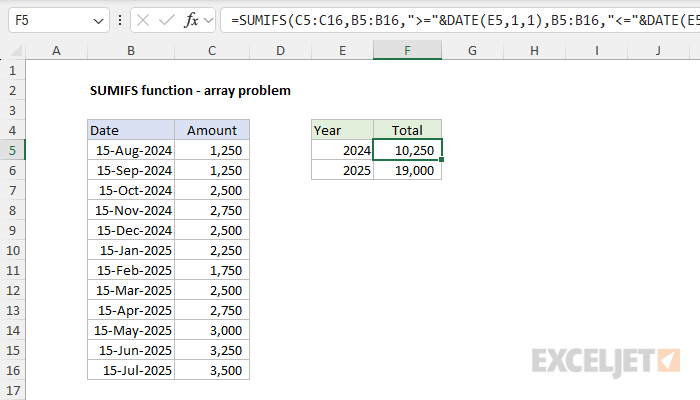Select the total 10,250 cell

[x=408, y=150]
